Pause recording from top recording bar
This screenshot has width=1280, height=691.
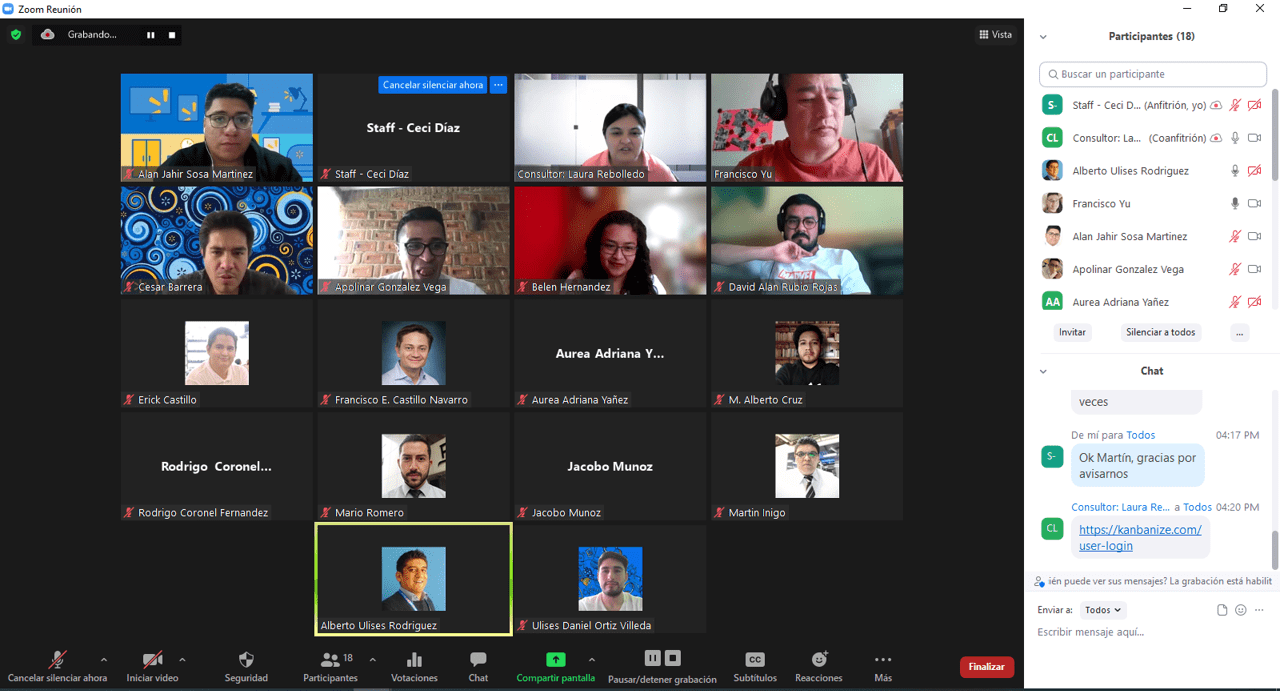[151, 35]
